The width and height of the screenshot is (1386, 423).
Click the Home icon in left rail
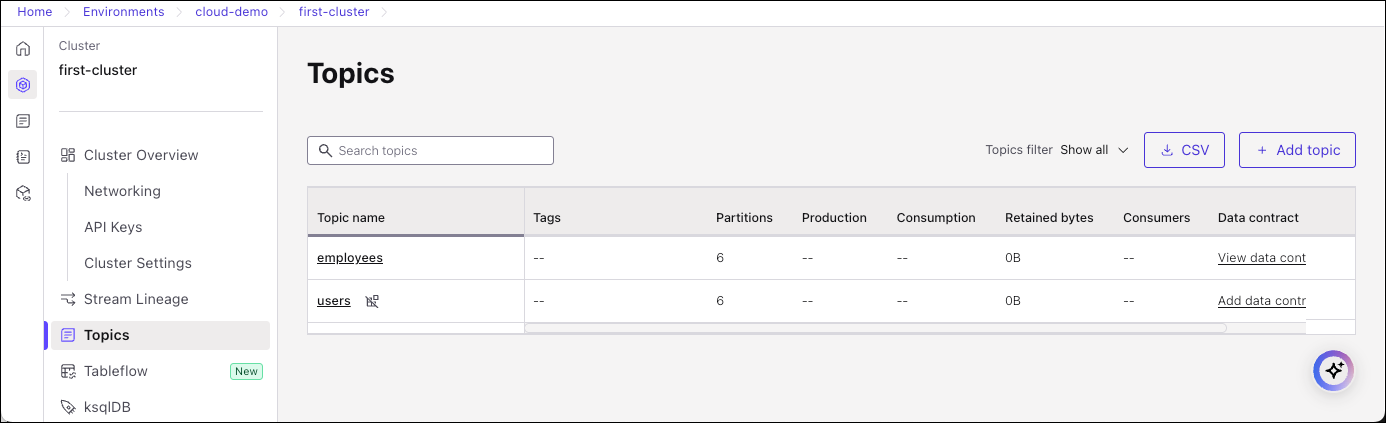(x=23, y=49)
